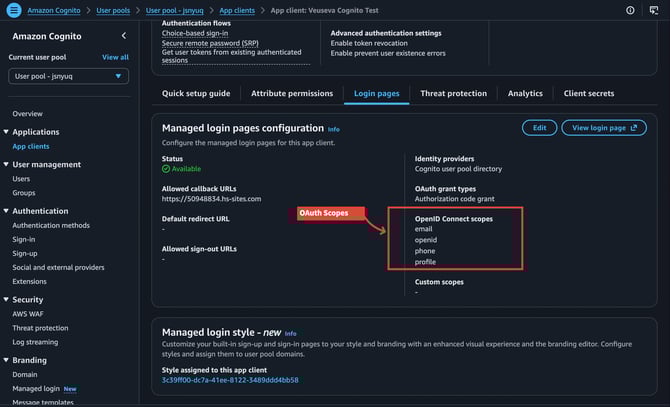Click Cognito user pool directory value

point(458,169)
